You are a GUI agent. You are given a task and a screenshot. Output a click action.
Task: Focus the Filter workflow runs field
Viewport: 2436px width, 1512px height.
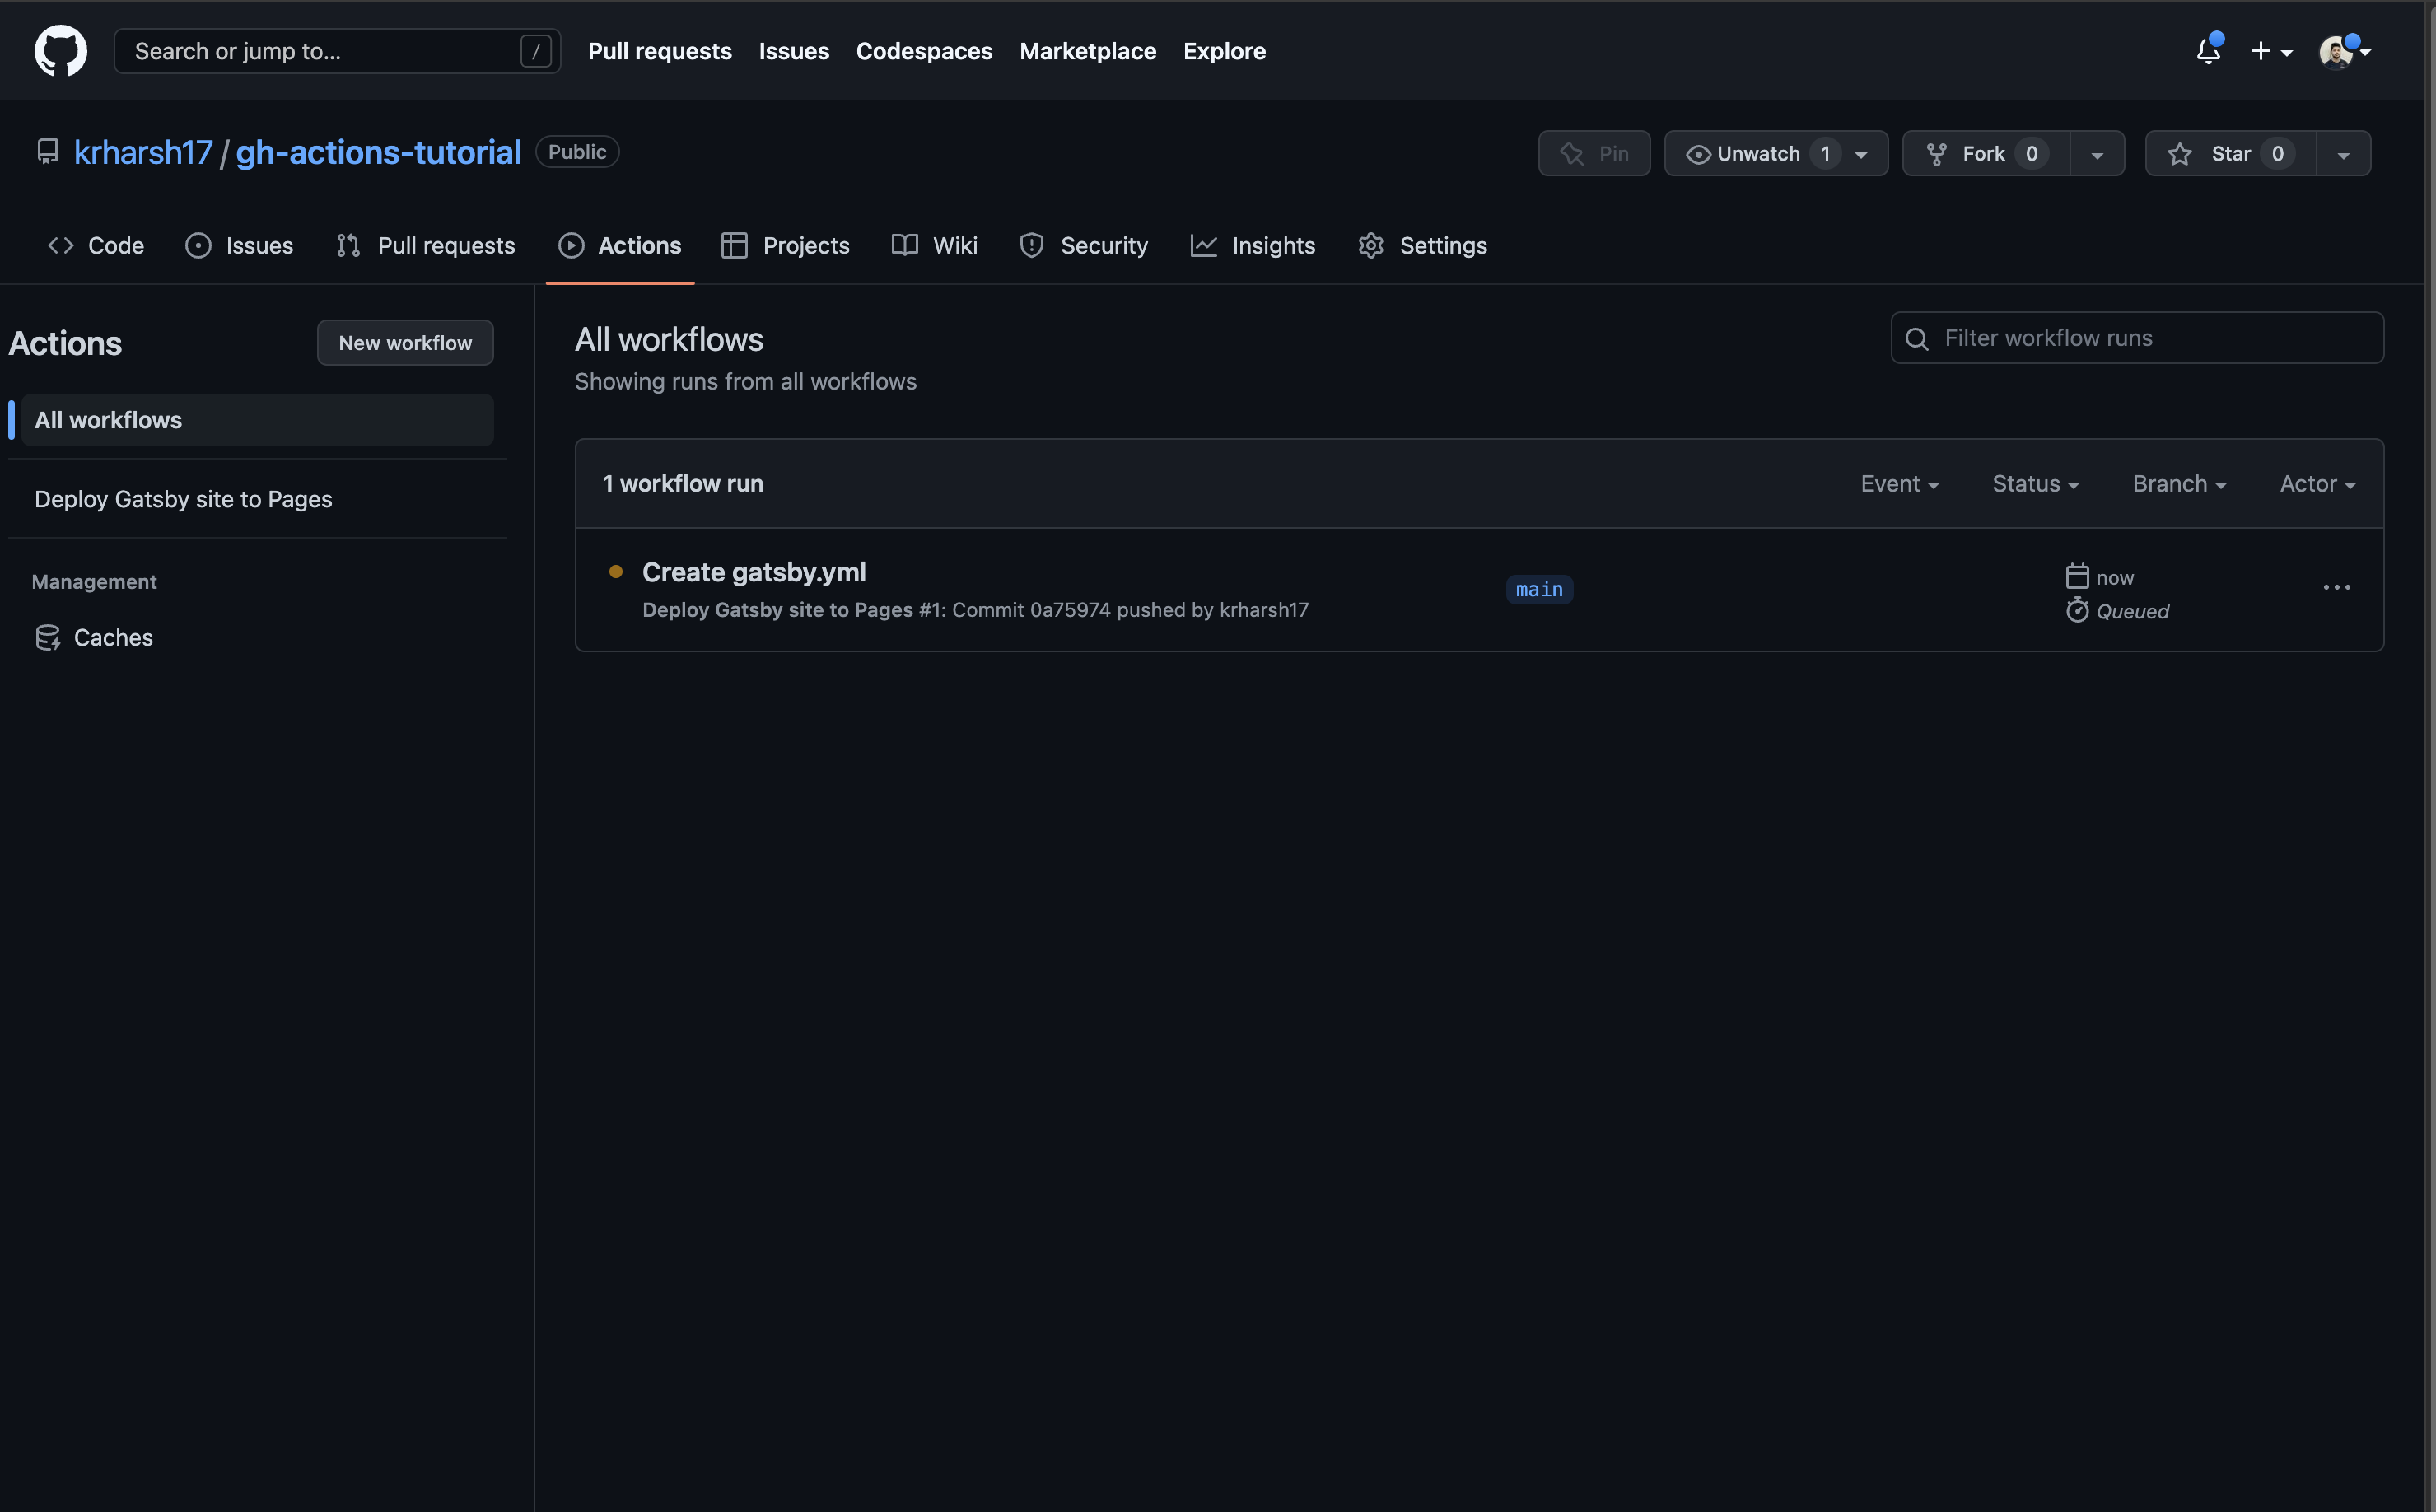click(2150, 339)
